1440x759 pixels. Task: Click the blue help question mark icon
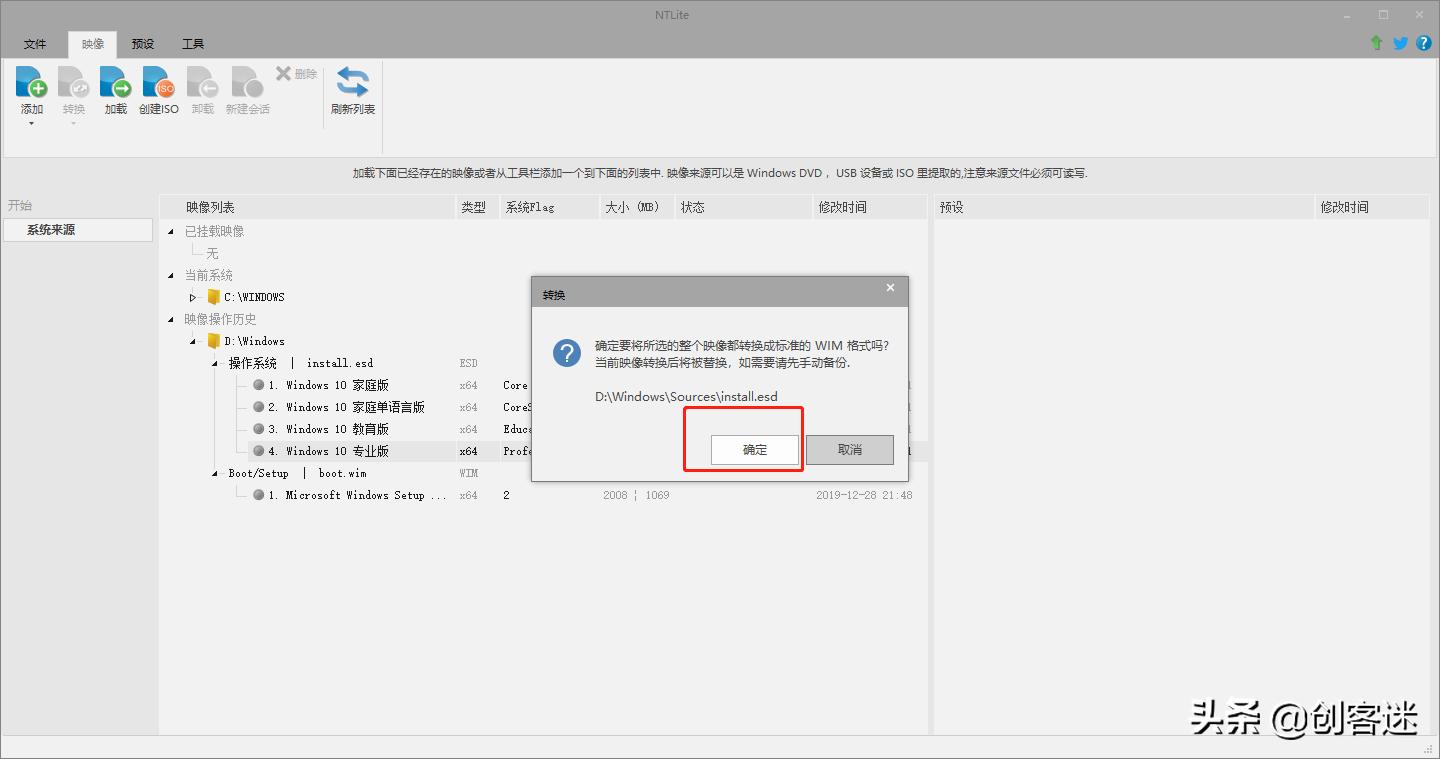(1424, 43)
